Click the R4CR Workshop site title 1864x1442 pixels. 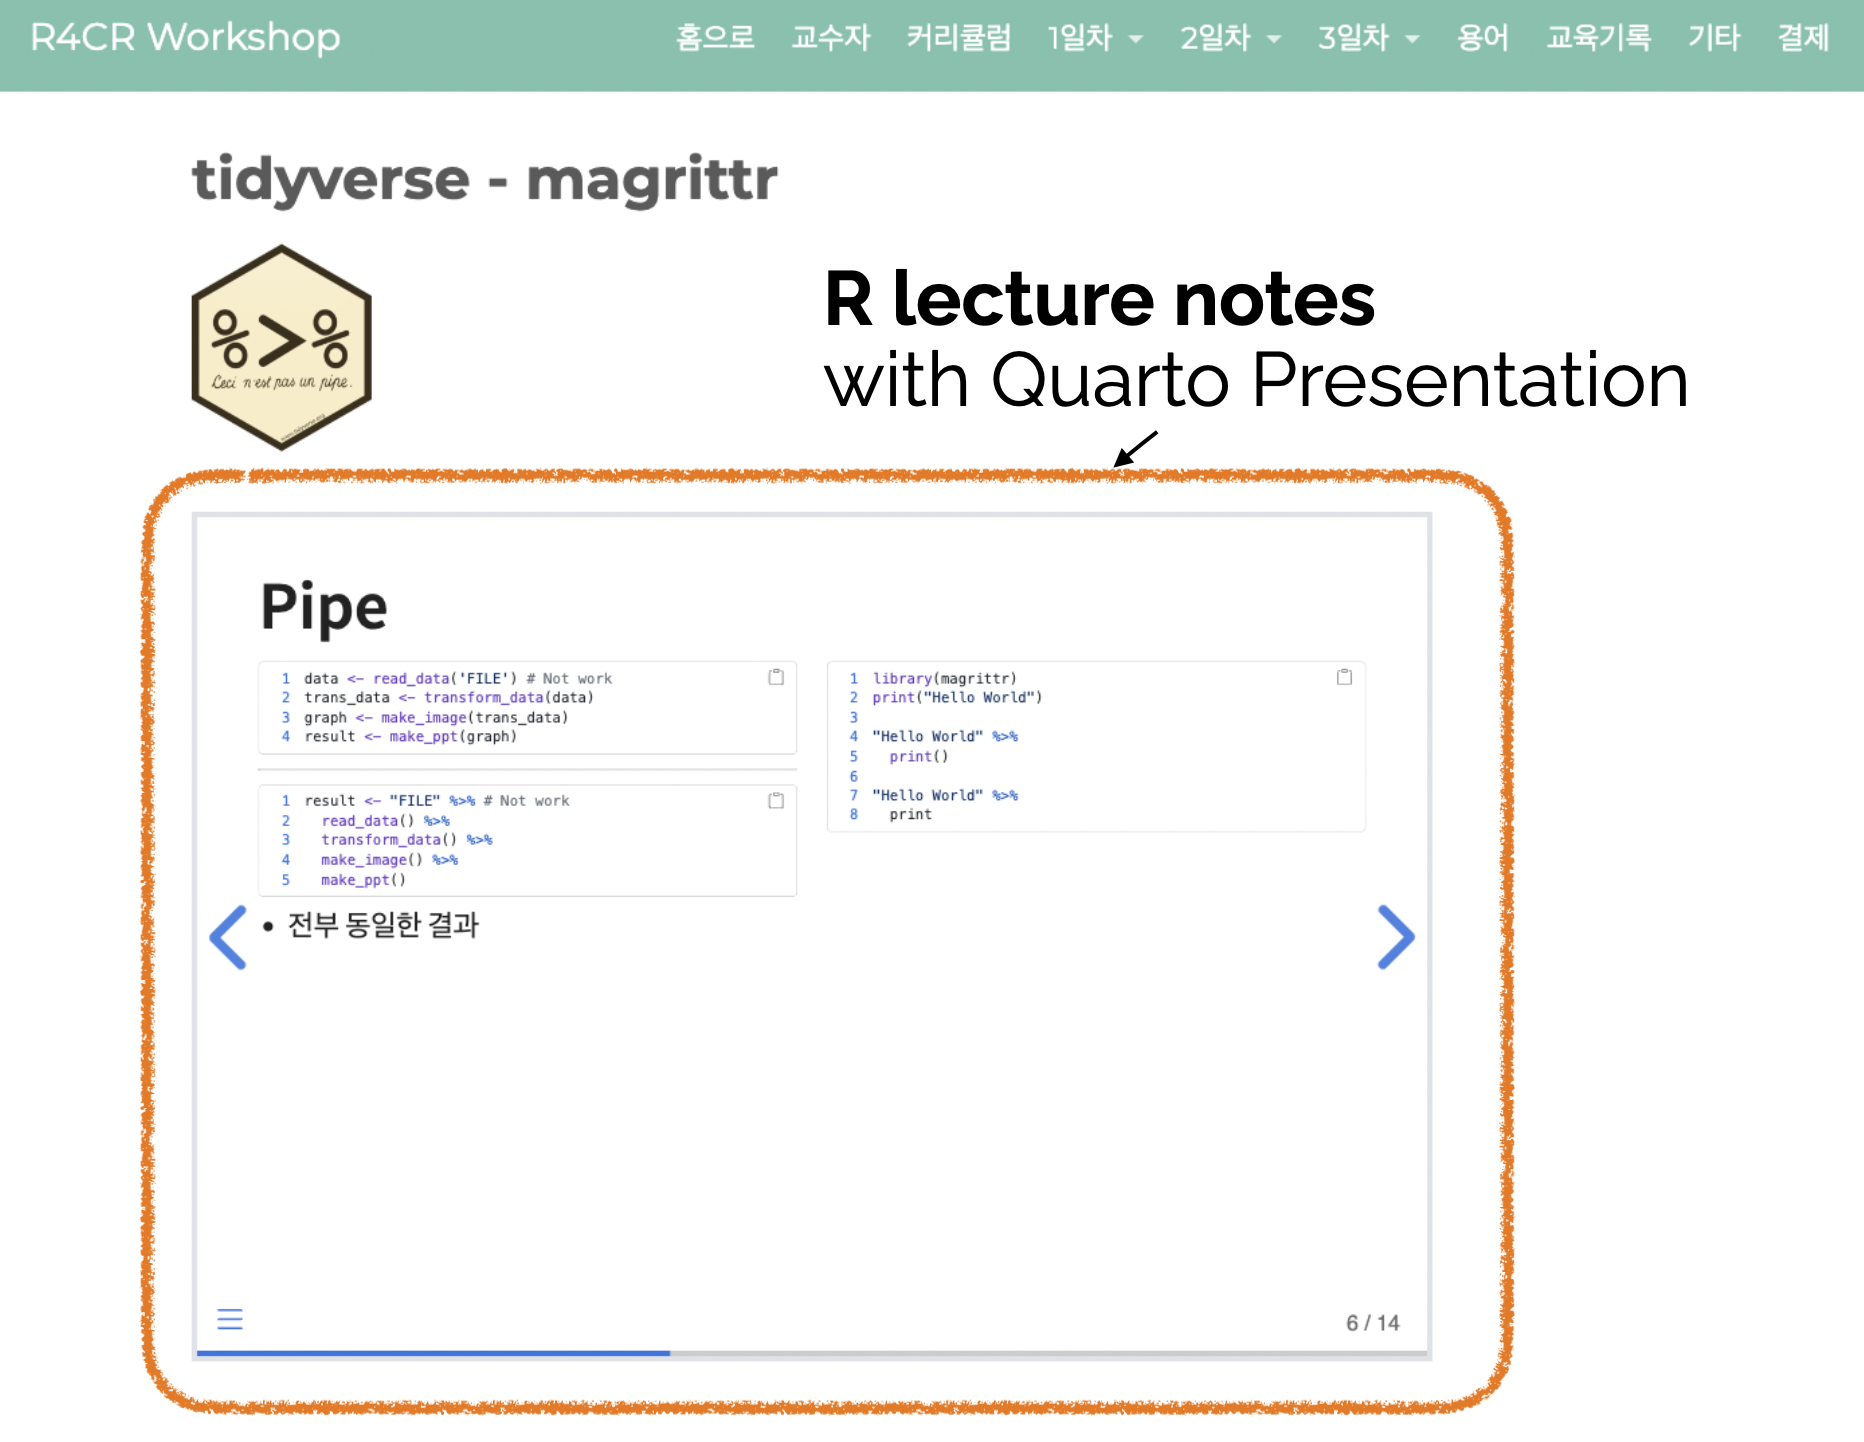(x=185, y=38)
